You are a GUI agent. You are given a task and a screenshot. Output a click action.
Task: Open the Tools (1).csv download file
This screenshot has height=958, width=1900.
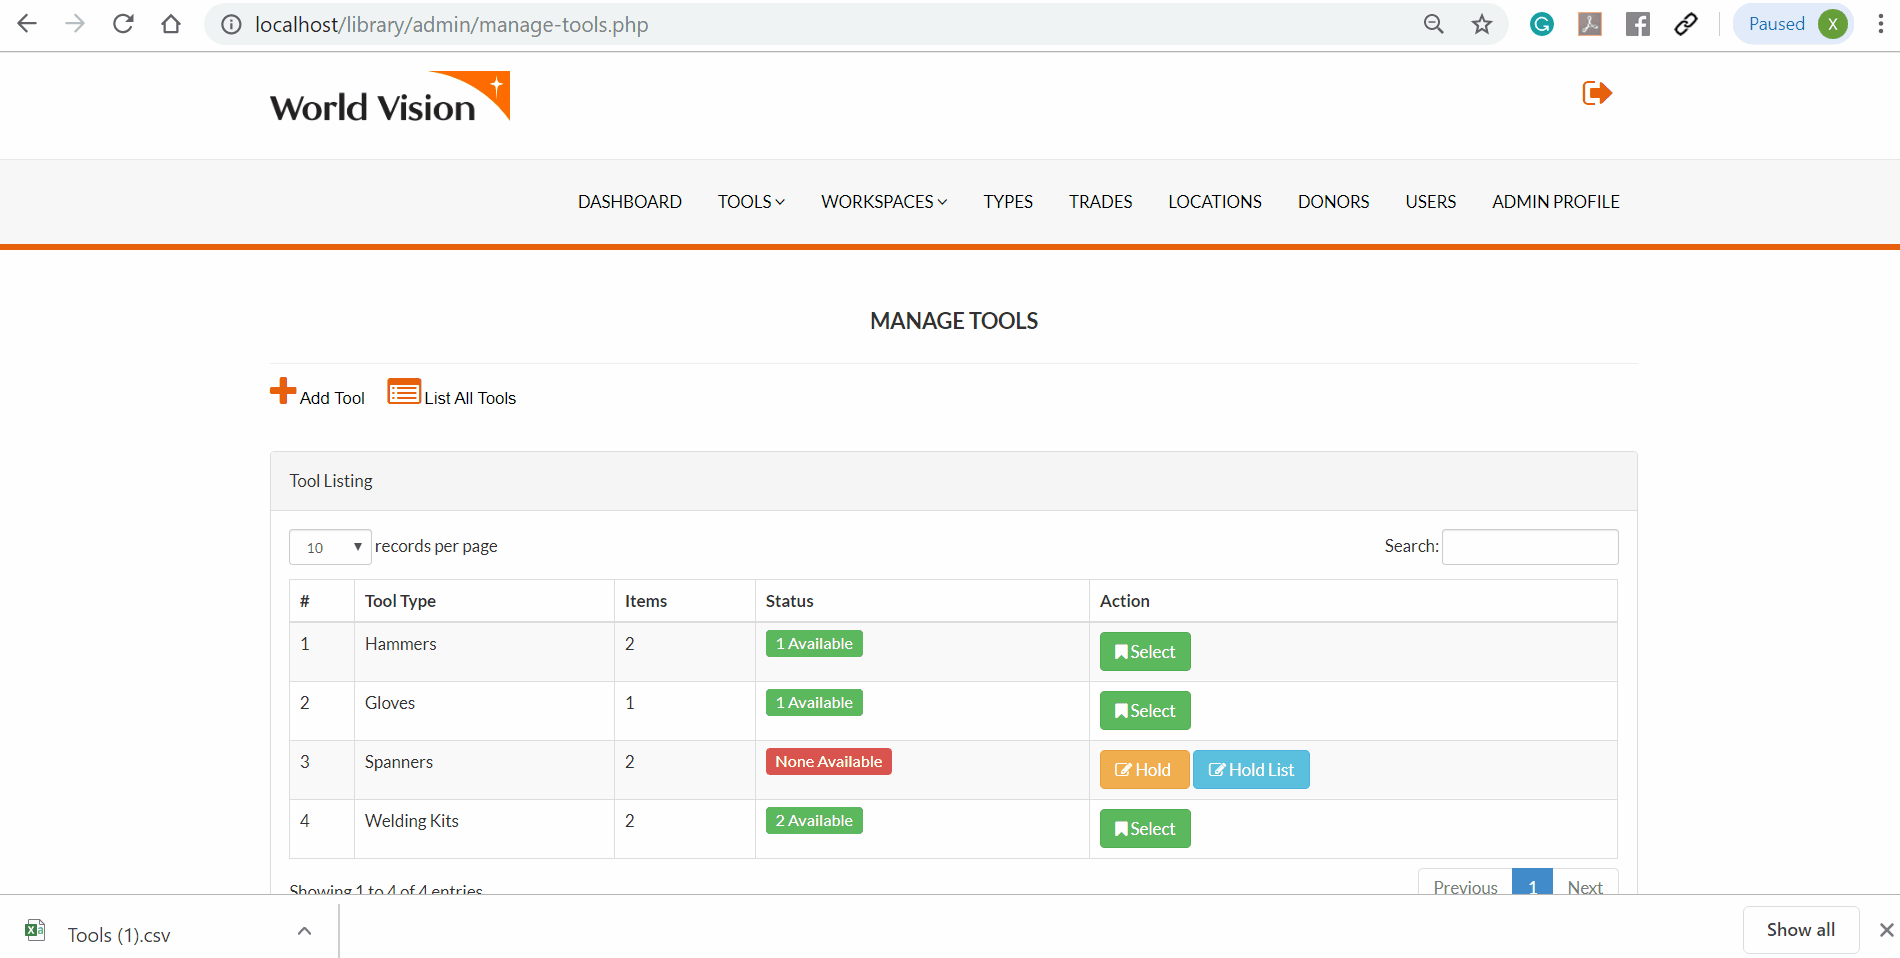tap(119, 935)
